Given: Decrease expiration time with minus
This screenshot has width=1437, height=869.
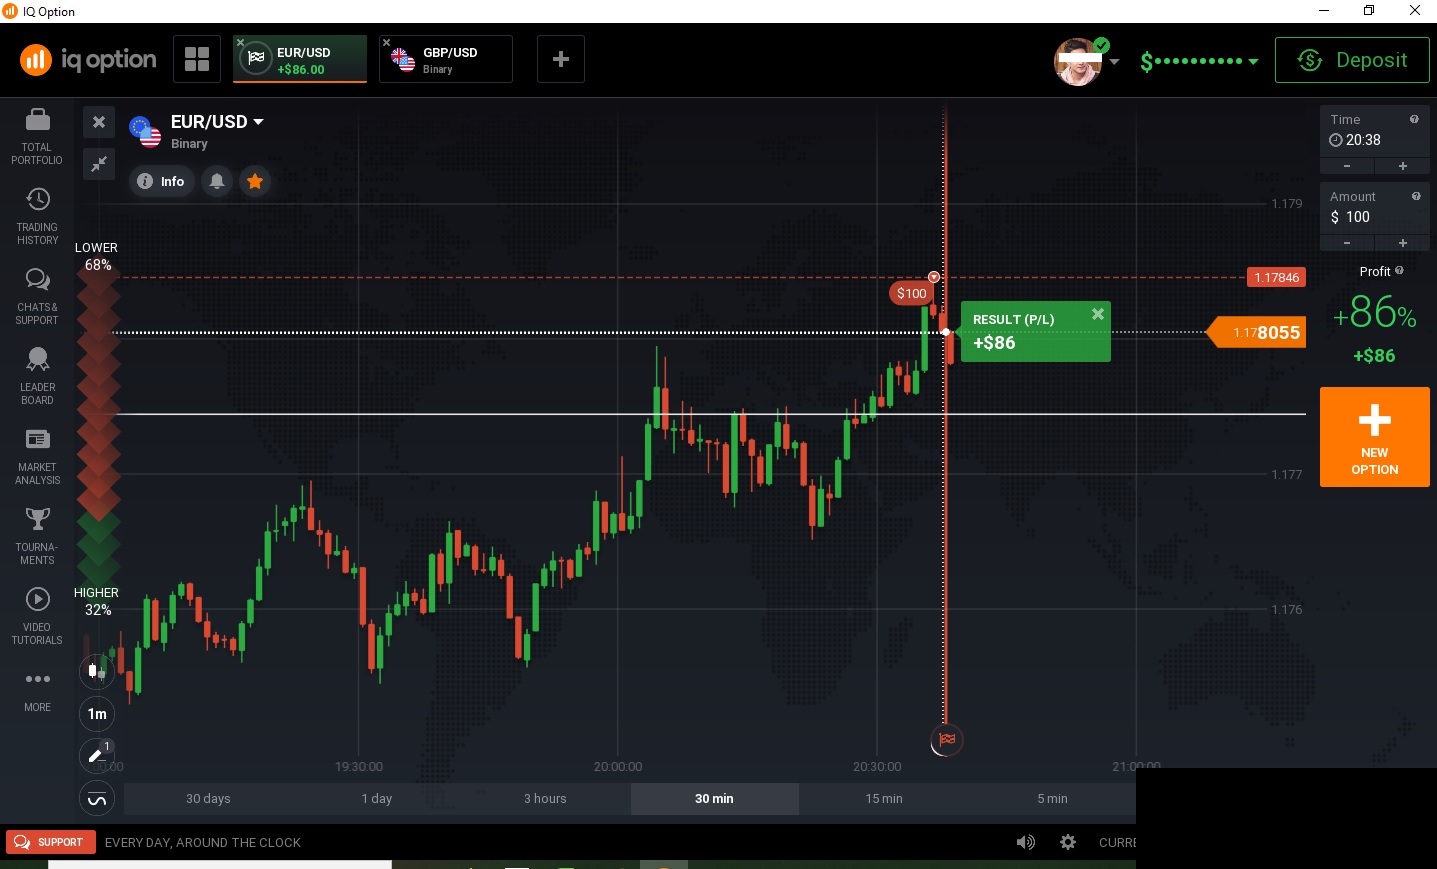Looking at the screenshot, I should coord(1347,166).
